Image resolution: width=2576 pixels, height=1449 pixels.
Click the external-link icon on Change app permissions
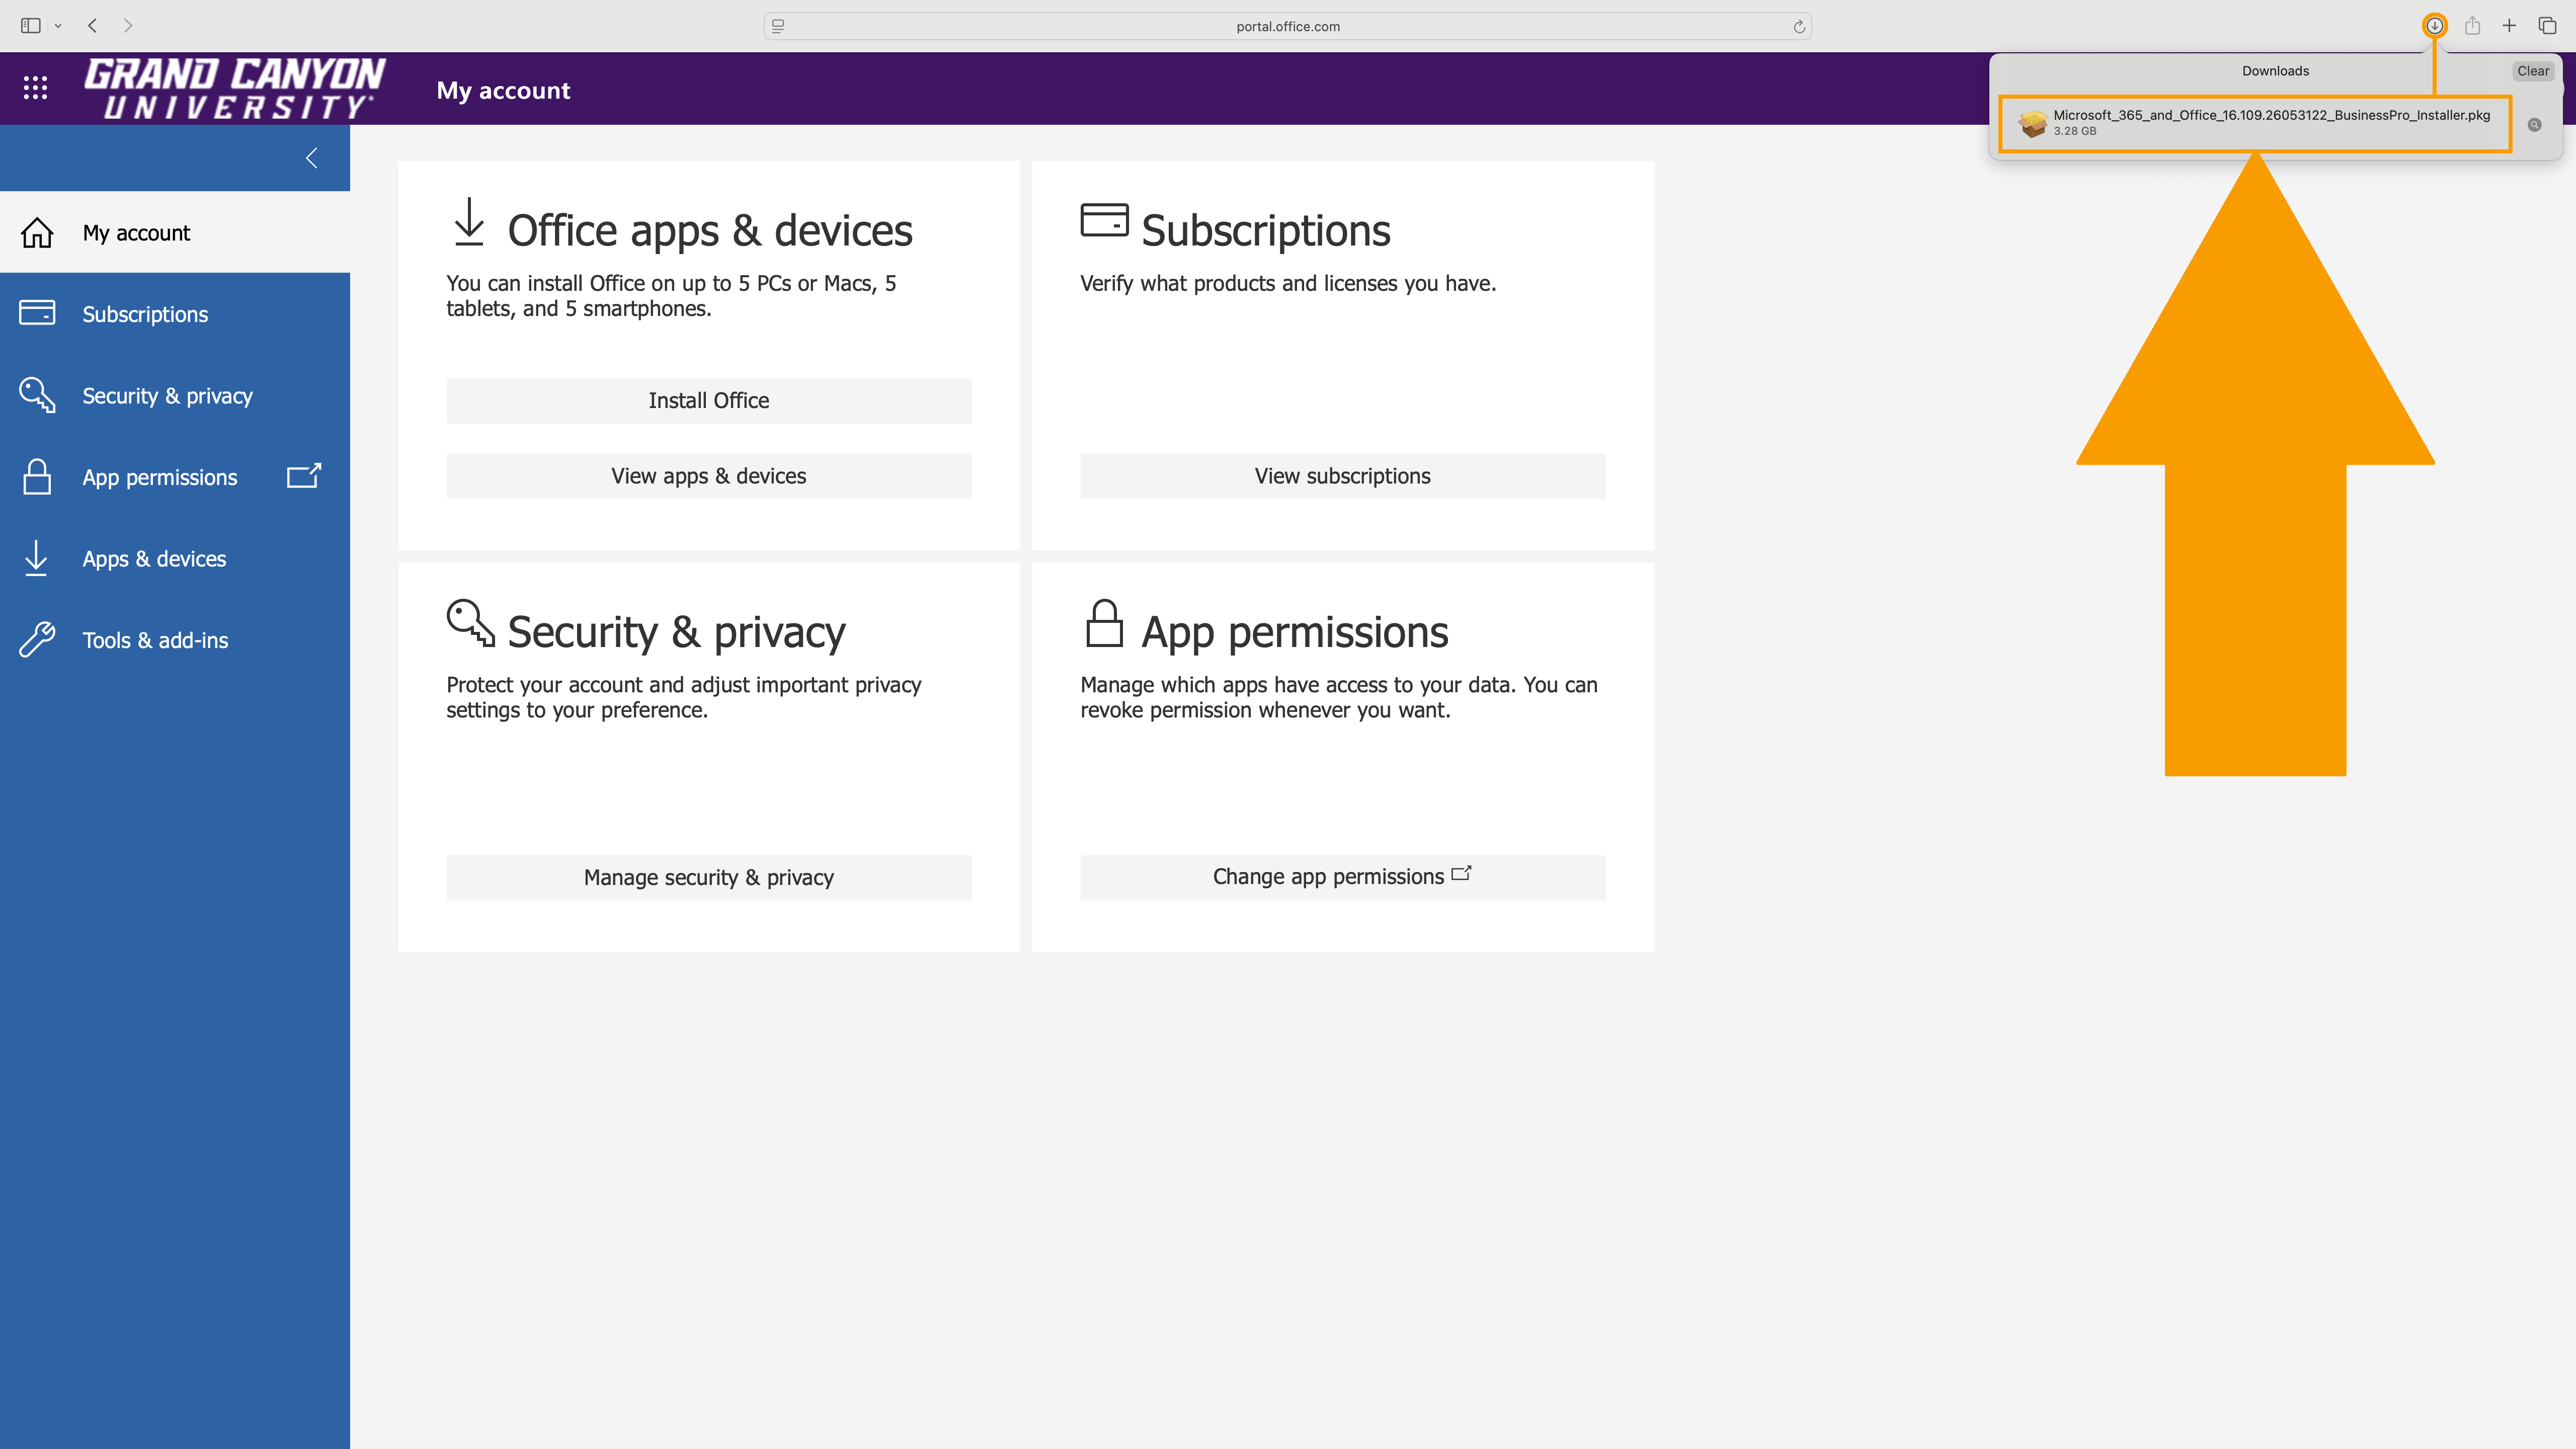tap(1461, 873)
